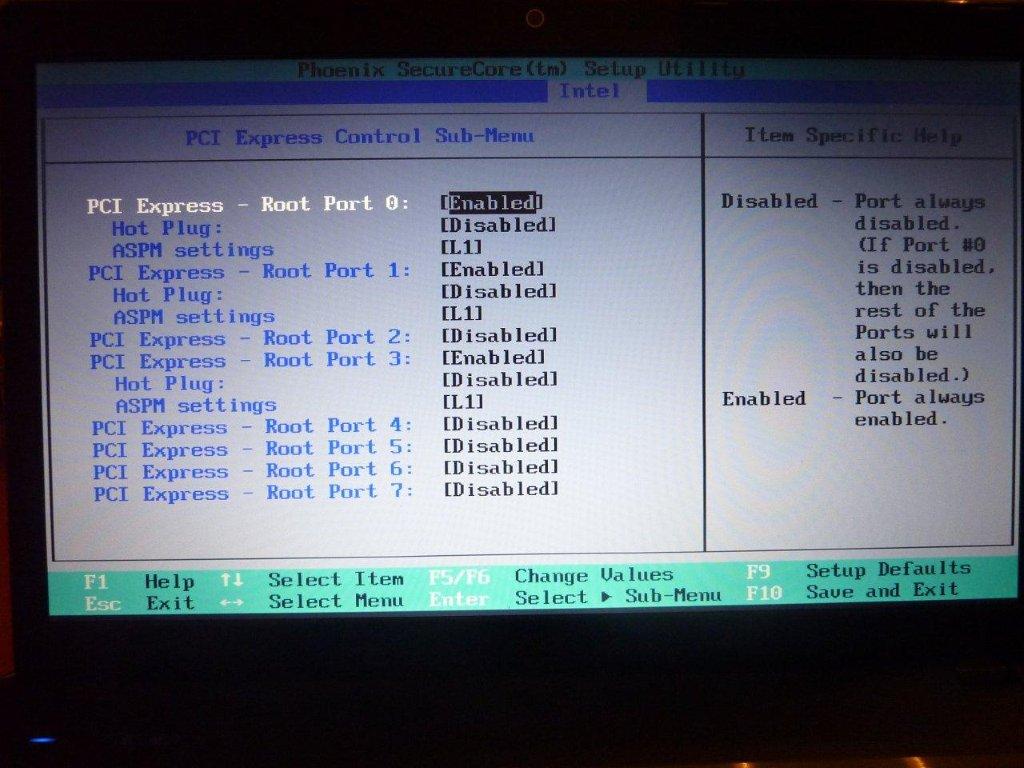Change ASPM settings L1 value under Root Port 3
Image resolution: width=1024 pixels, height=768 pixels.
point(464,402)
